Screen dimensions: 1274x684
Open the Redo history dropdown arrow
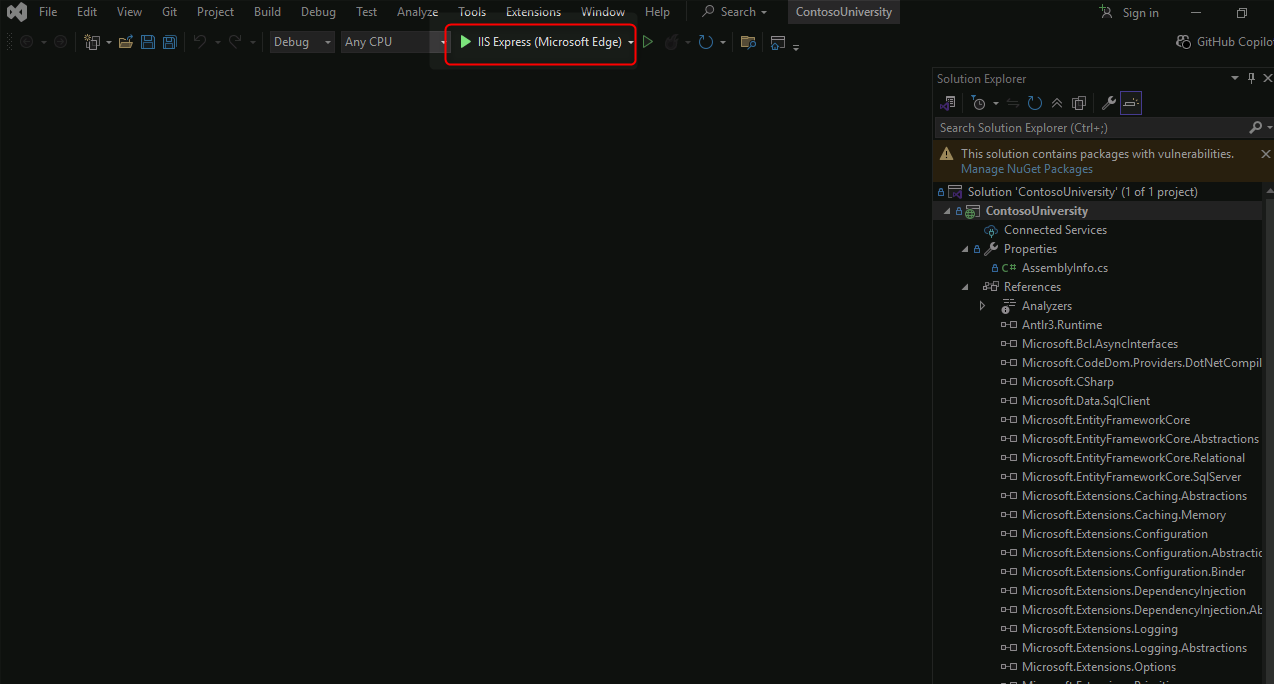pos(252,43)
